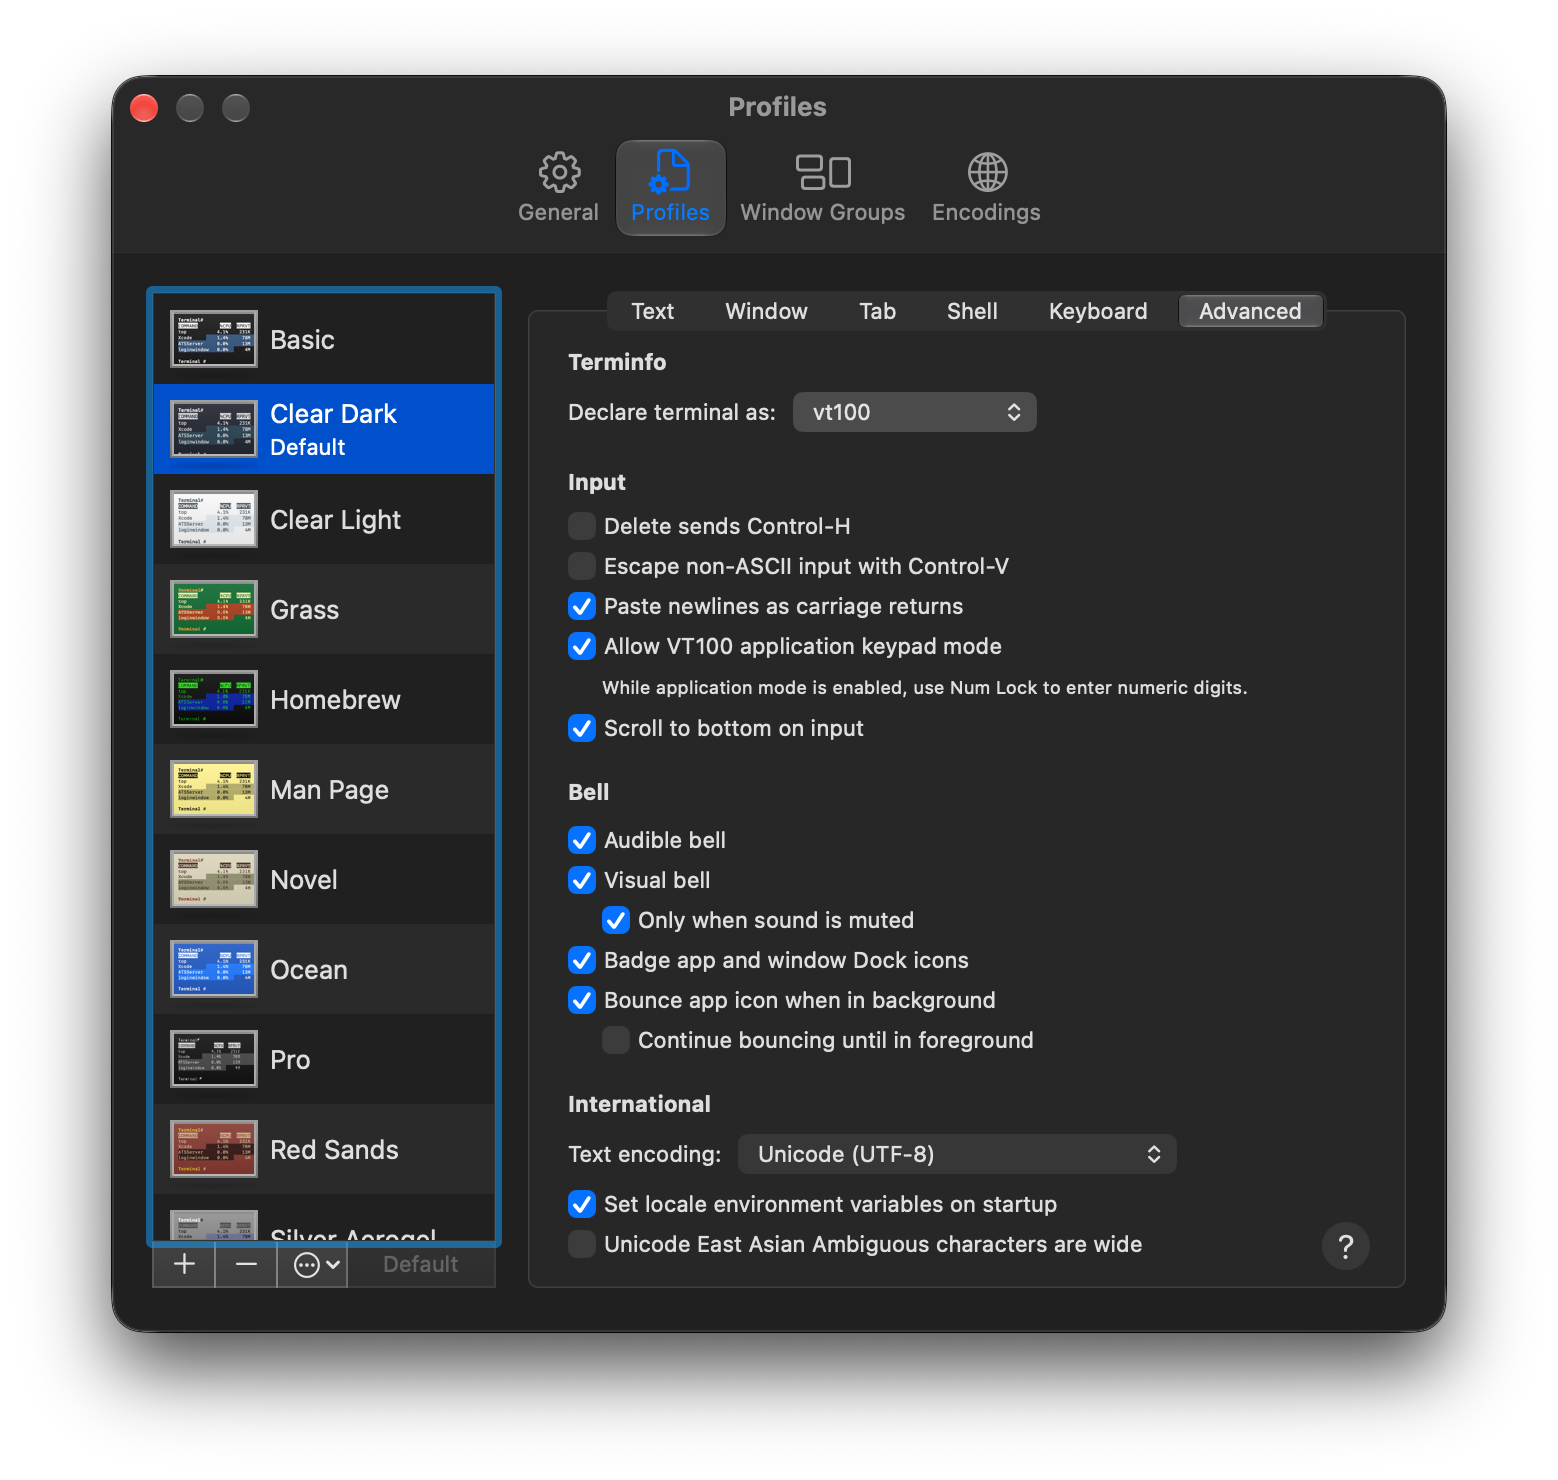The width and height of the screenshot is (1558, 1480).
Task: Pick the Grass profile thumbnail
Action: point(213,609)
